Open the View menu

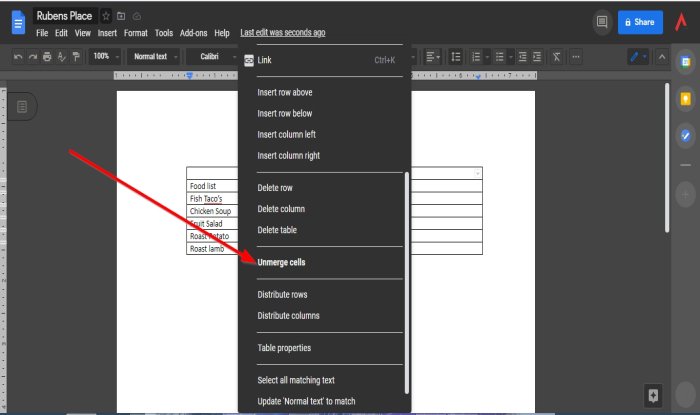(83, 33)
